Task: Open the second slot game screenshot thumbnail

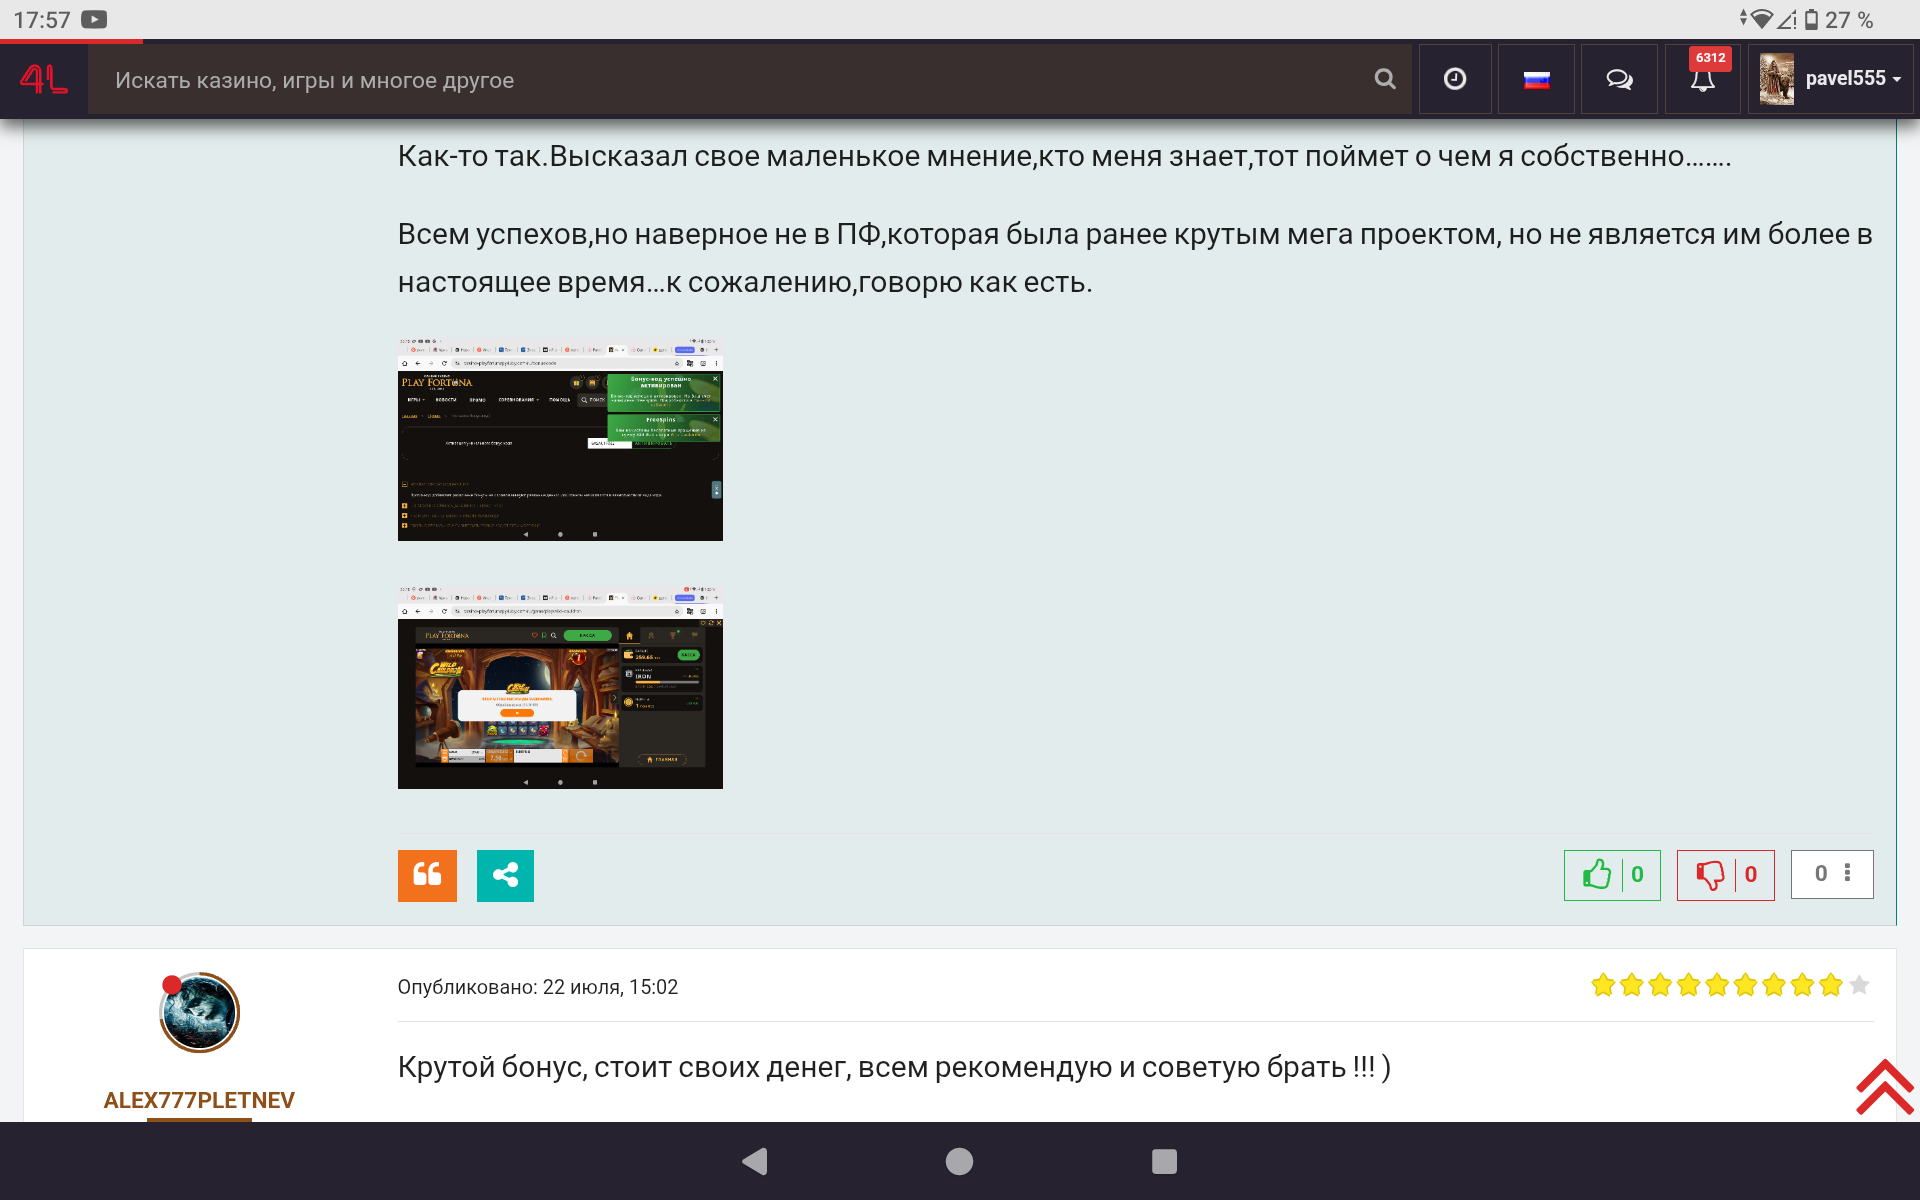Action: click(x=560, y=688)
